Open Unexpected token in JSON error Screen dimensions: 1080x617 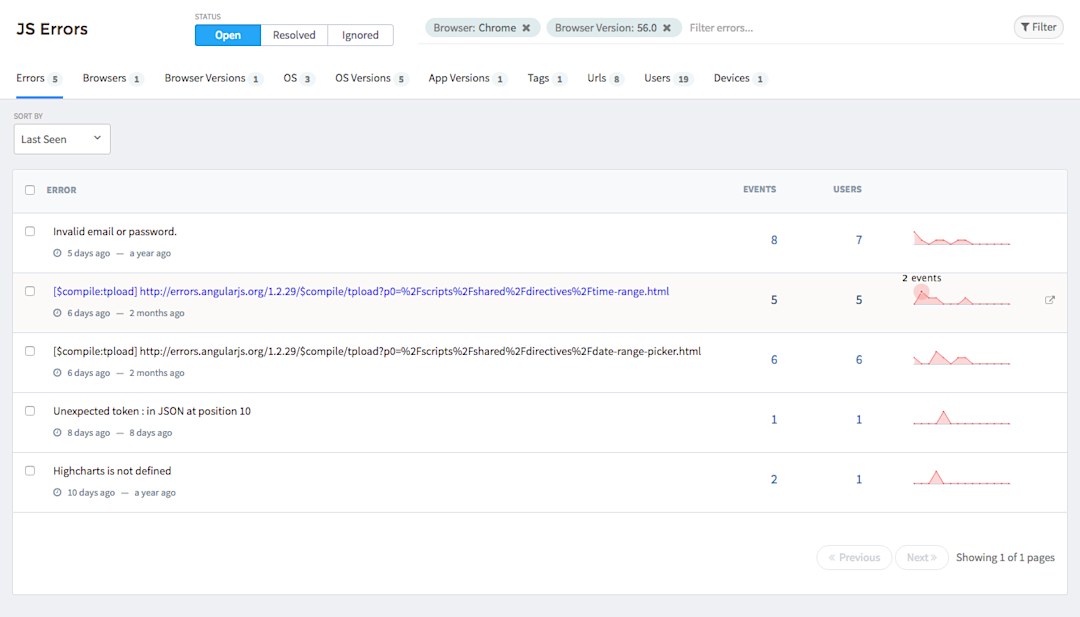click(x=152, y=412)
